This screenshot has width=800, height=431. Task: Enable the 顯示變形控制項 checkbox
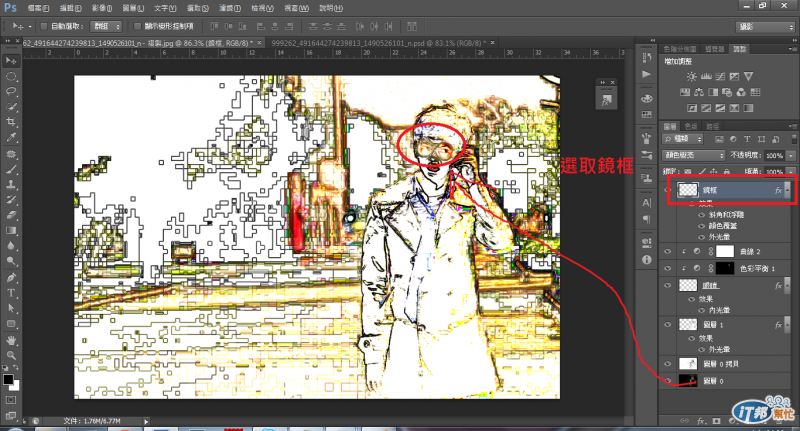137,26
